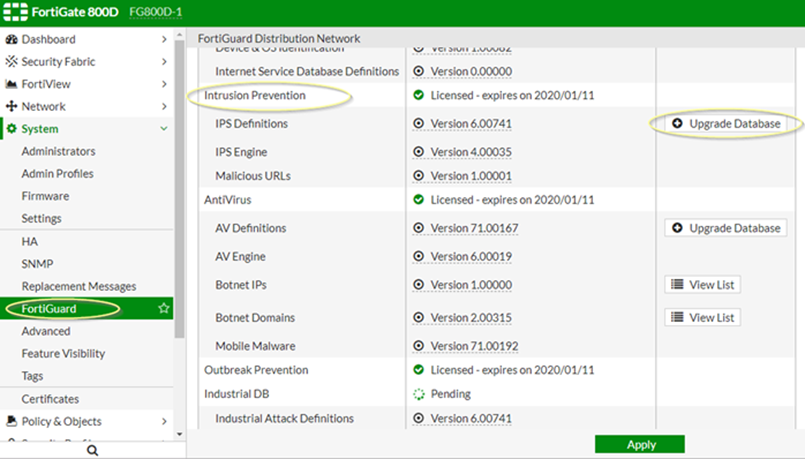Click the Botnet Domains Version 2.00315 text
The height and width of the screenshot is (459, 805).
pyautogui.click(x=471, y=318)
